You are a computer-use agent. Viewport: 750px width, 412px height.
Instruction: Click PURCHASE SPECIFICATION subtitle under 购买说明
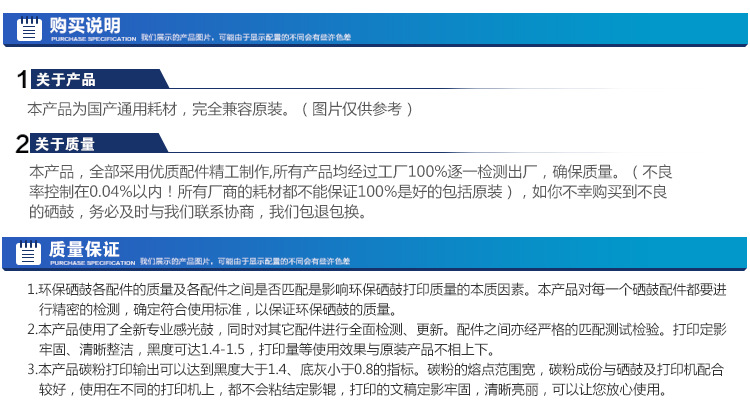92,38
